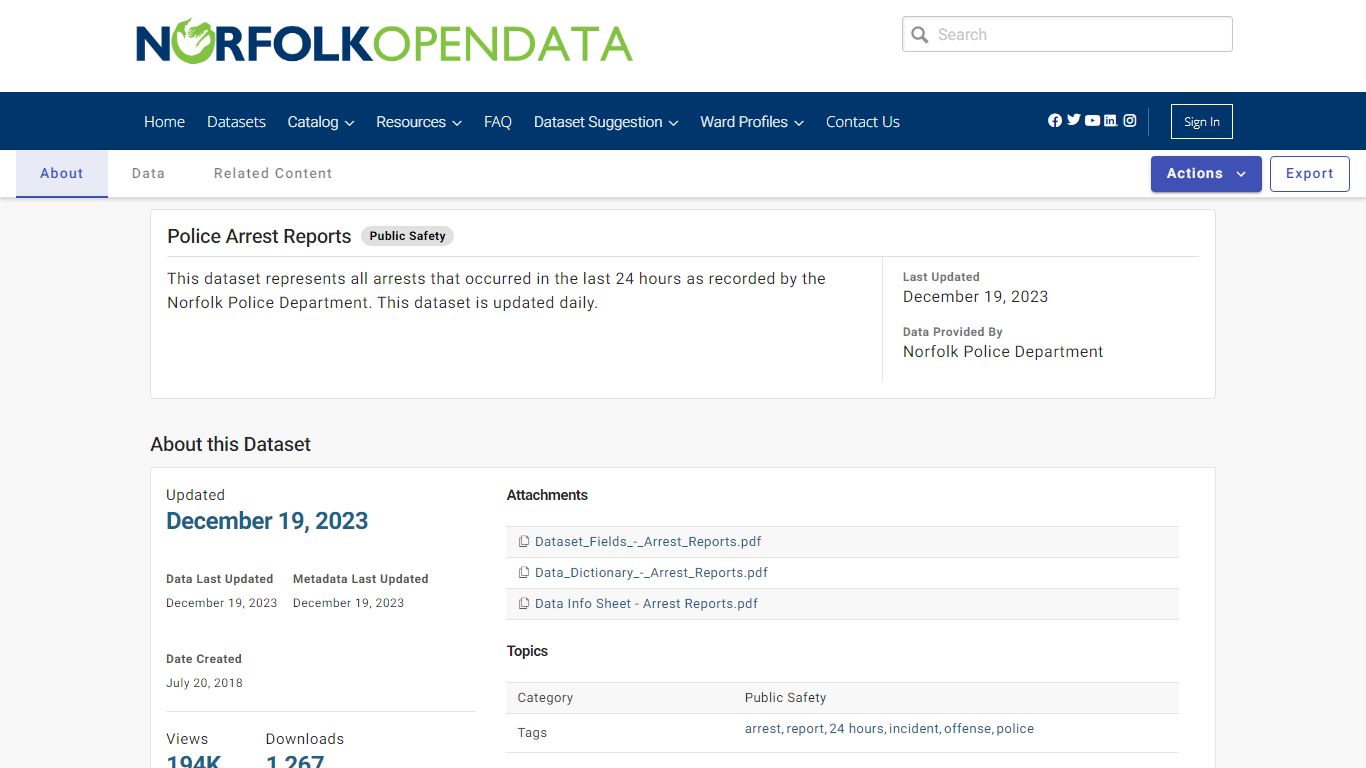The image size is (1366, 768).
Task: Click the search magnifier icon
Action: [919, 34]
